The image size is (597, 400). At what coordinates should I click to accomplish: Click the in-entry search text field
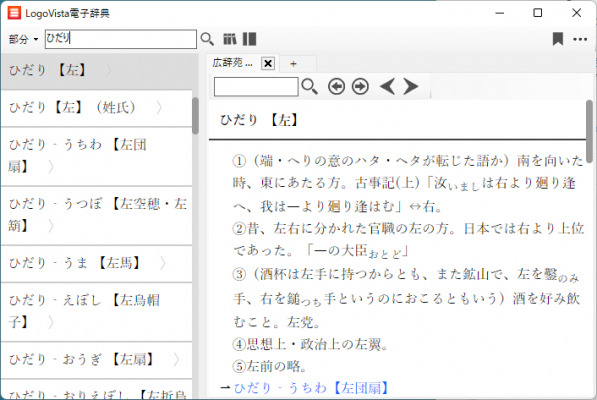pyautogui.click(x=256, y=87)
